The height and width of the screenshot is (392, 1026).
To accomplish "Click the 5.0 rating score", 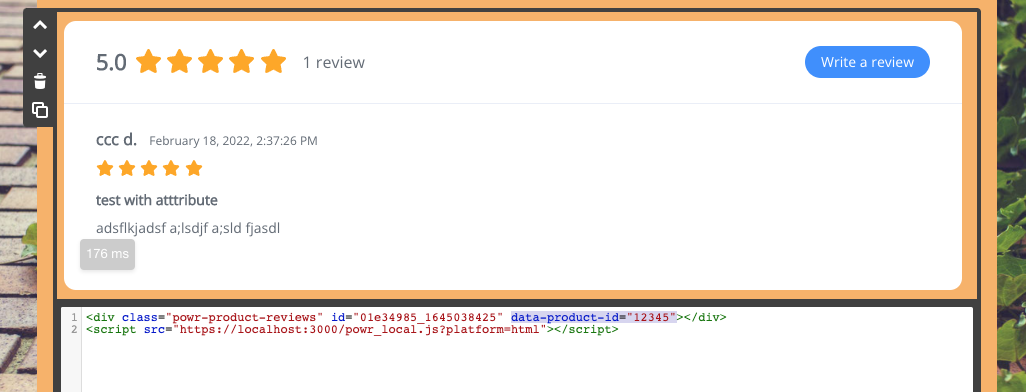I will pyautogui.click(x=111, y=63).
